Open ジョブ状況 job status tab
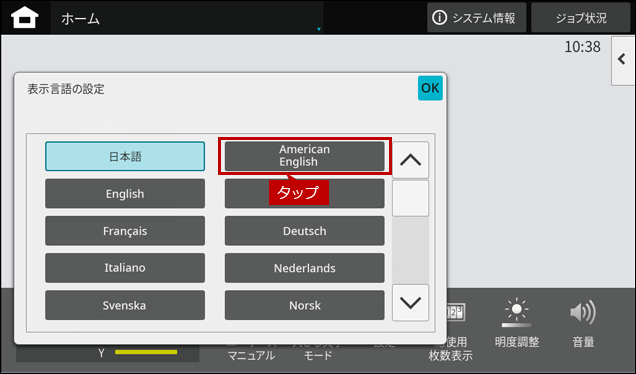Viewport: 636px width, 374px height. pyautogui.click(x=581, y=18)
